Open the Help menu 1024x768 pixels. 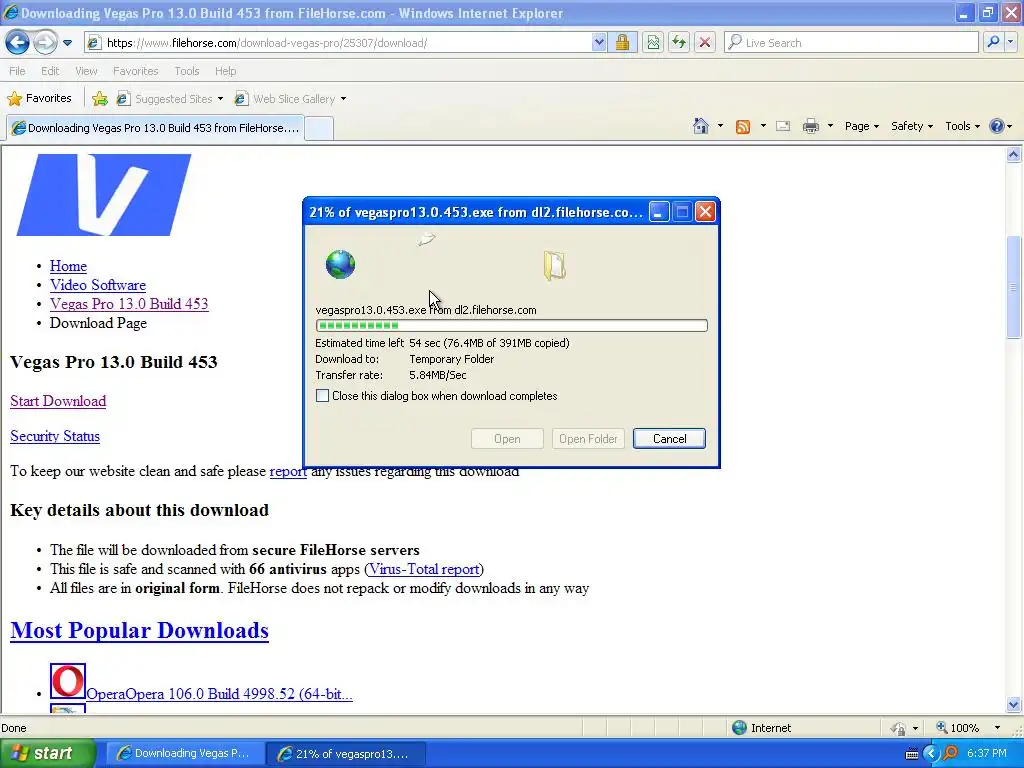[225, 71]
